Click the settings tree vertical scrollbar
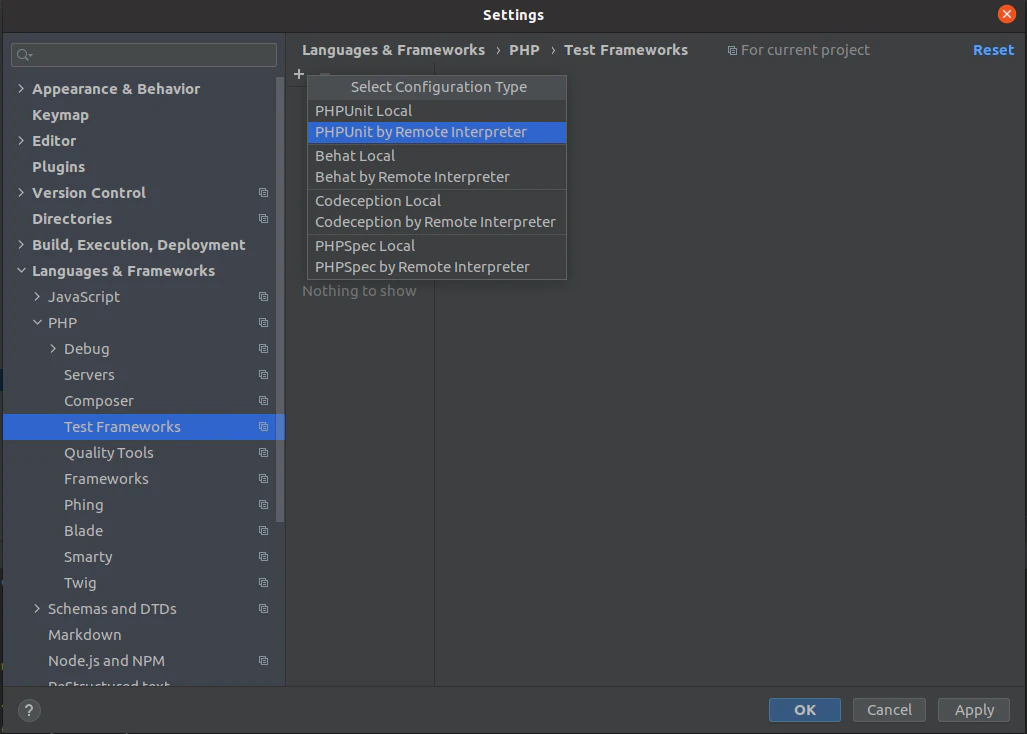The image size is (1027, 734). (x=280, y=299)
